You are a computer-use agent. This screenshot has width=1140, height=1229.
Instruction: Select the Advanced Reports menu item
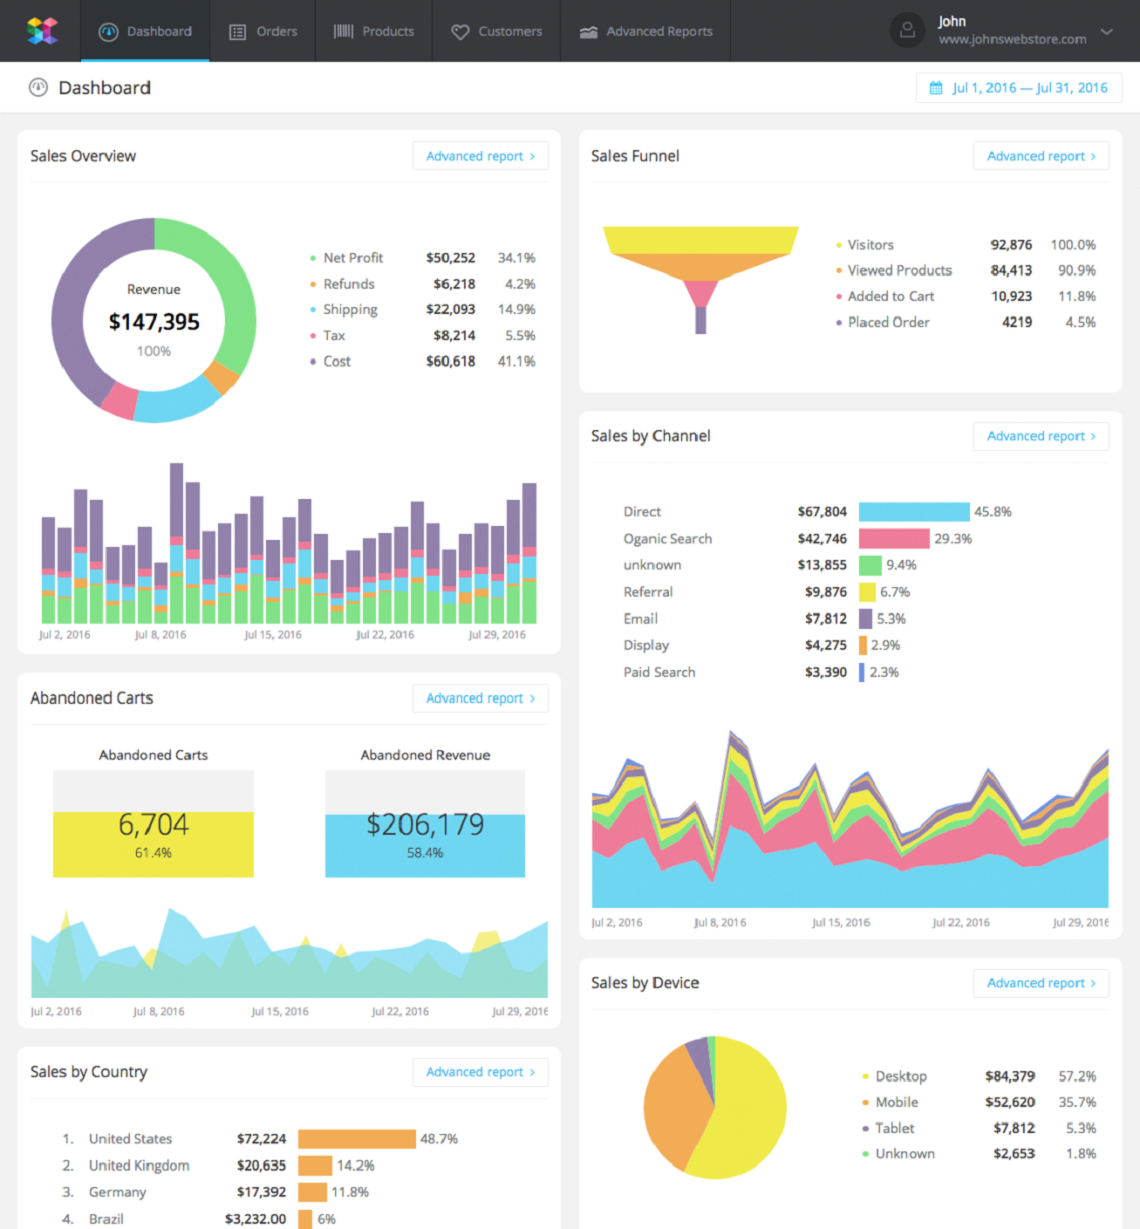[659, 30]
